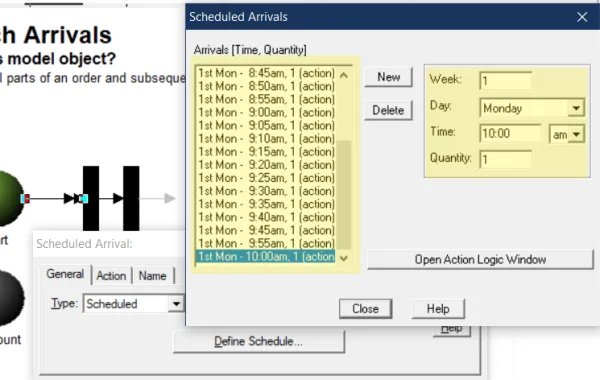The height and width of the screenshot is (380, 600).
Task: Click the arrivals list scrollbar thumb
Action: 344,194
